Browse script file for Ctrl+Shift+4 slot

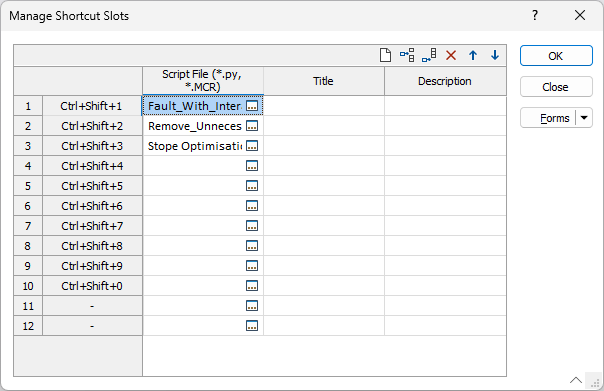tap(252, 166)
